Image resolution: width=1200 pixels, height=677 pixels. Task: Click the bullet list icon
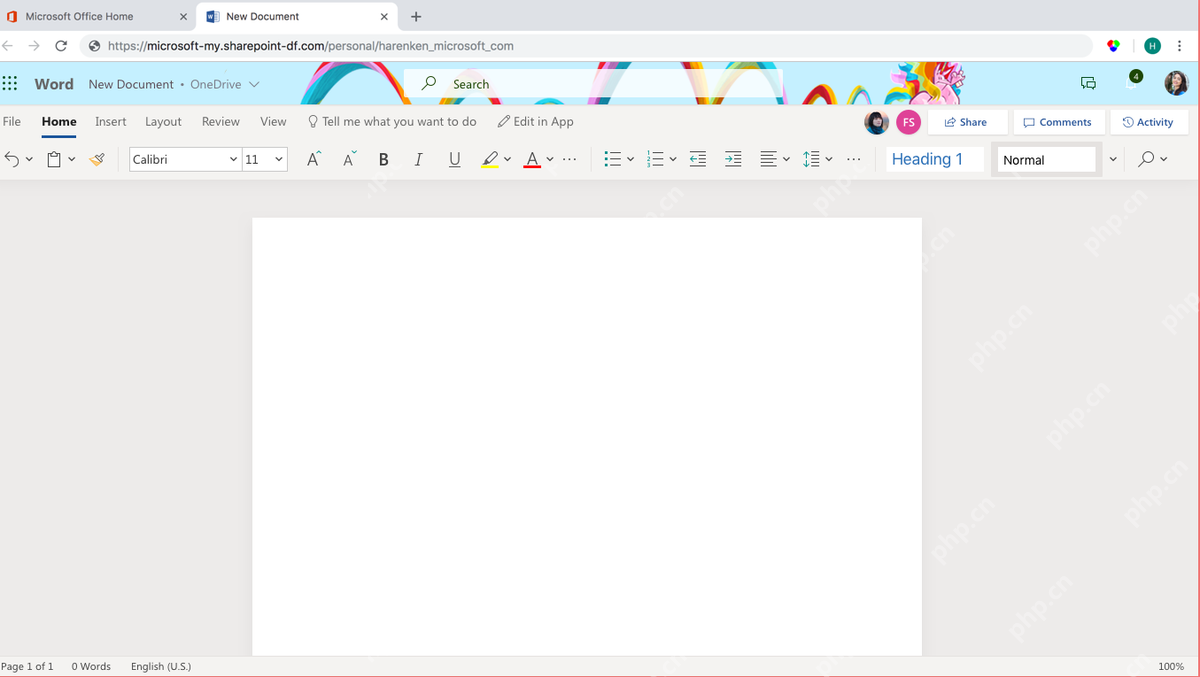613,160
